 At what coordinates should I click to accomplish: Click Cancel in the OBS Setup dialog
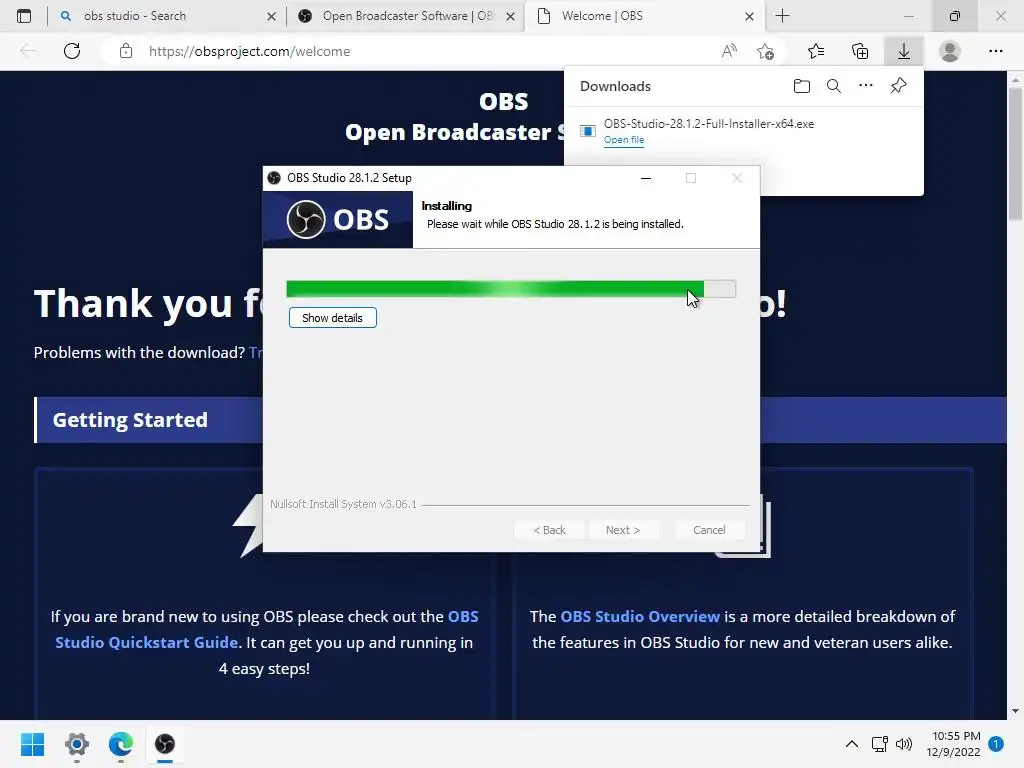coord(709,530)
